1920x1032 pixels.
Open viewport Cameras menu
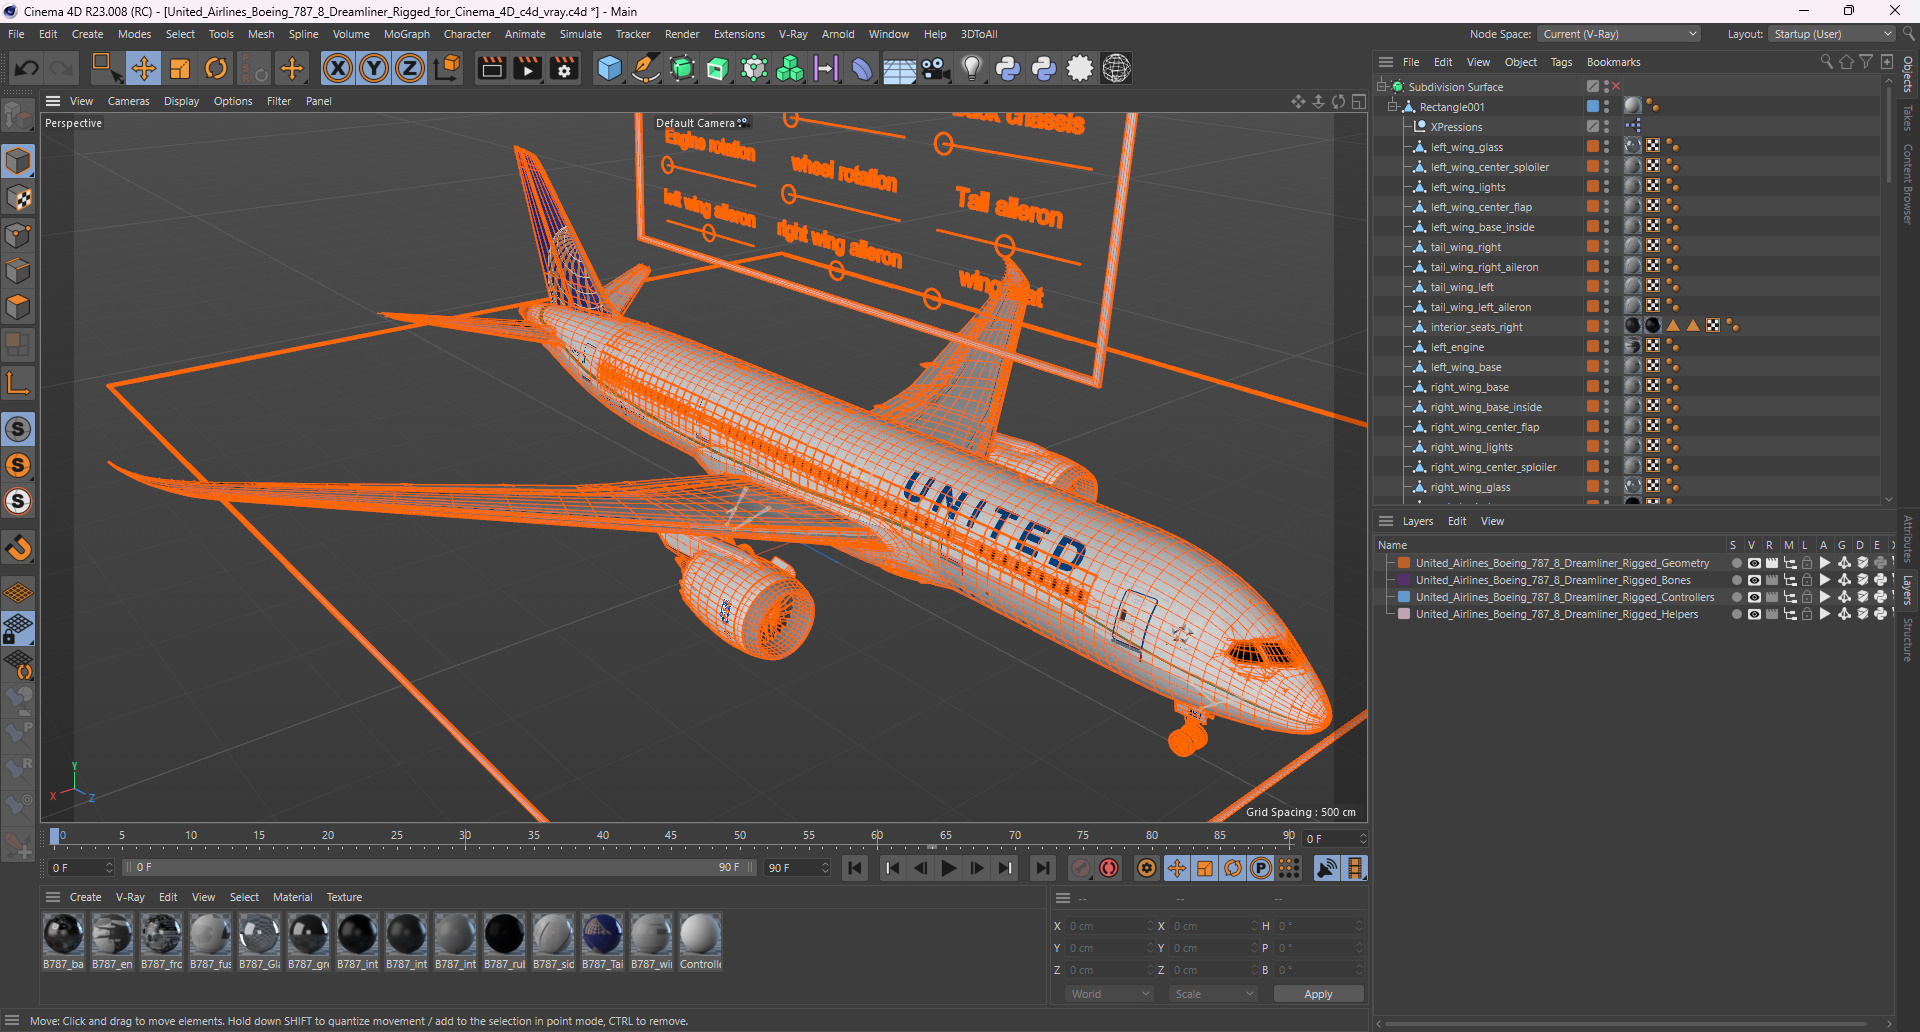pos(128,101)
